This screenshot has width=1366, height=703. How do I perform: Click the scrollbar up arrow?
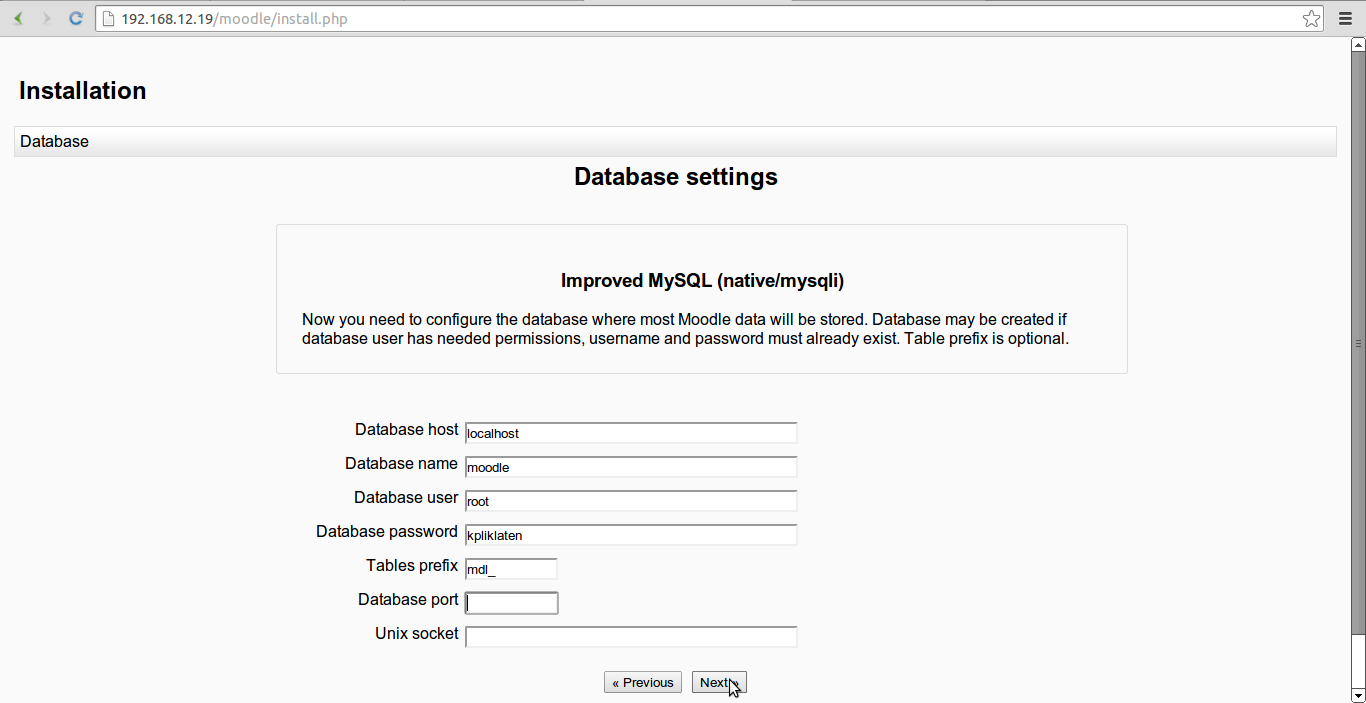(1358, 44)
